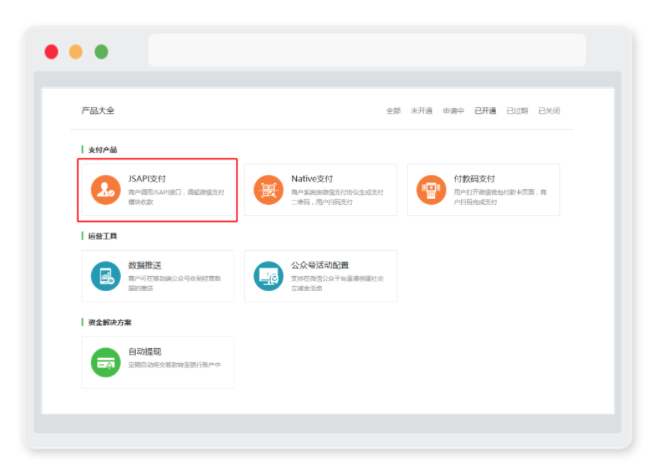Image resolution: width=661 pixels, height=475 pixels.
Task: Click the 公众号活动配置 card description text
Action: [337, 283]
